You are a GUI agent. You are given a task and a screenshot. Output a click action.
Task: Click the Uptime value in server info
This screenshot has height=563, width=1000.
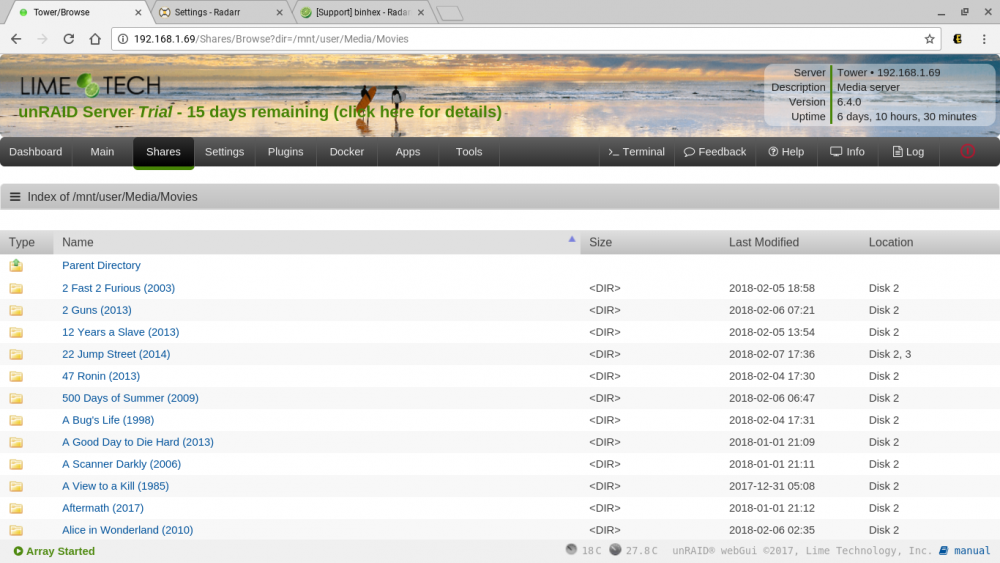click(x=906, y=117)
